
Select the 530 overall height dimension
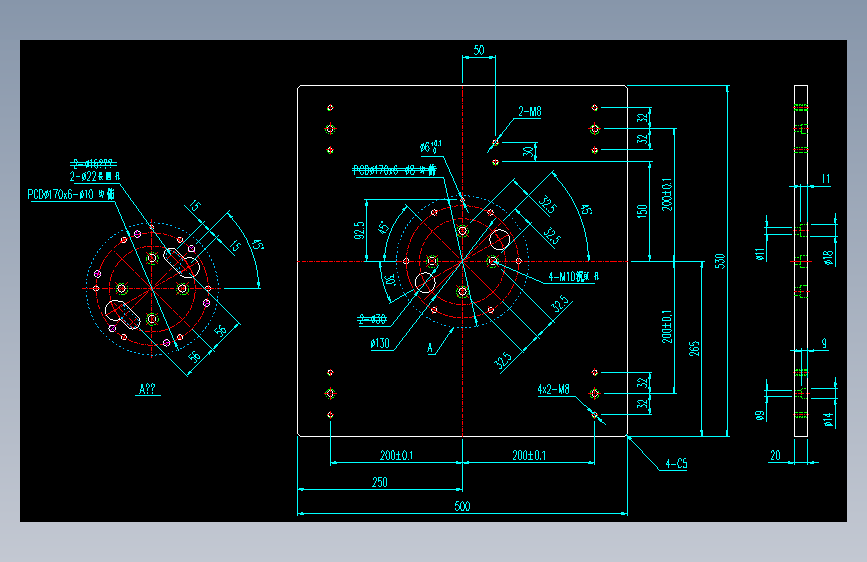point(719,261)
